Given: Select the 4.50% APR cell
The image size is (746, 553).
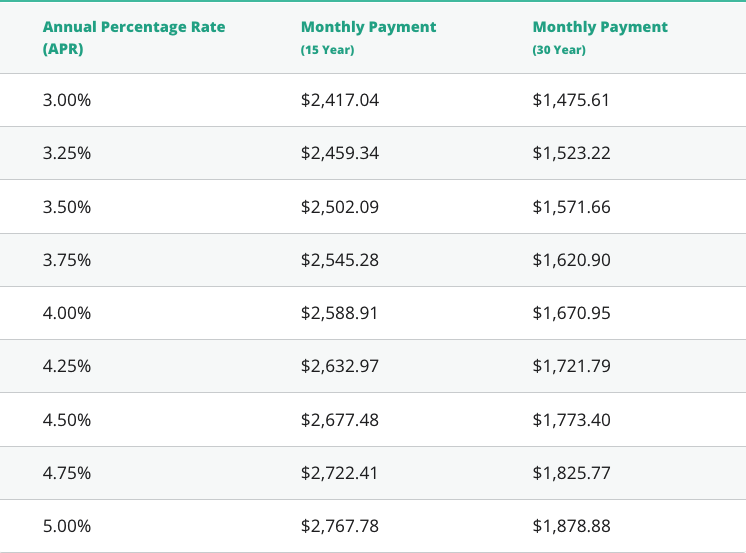Looking at the screenshot, I should pyautogui.click(x=67, y=420).
